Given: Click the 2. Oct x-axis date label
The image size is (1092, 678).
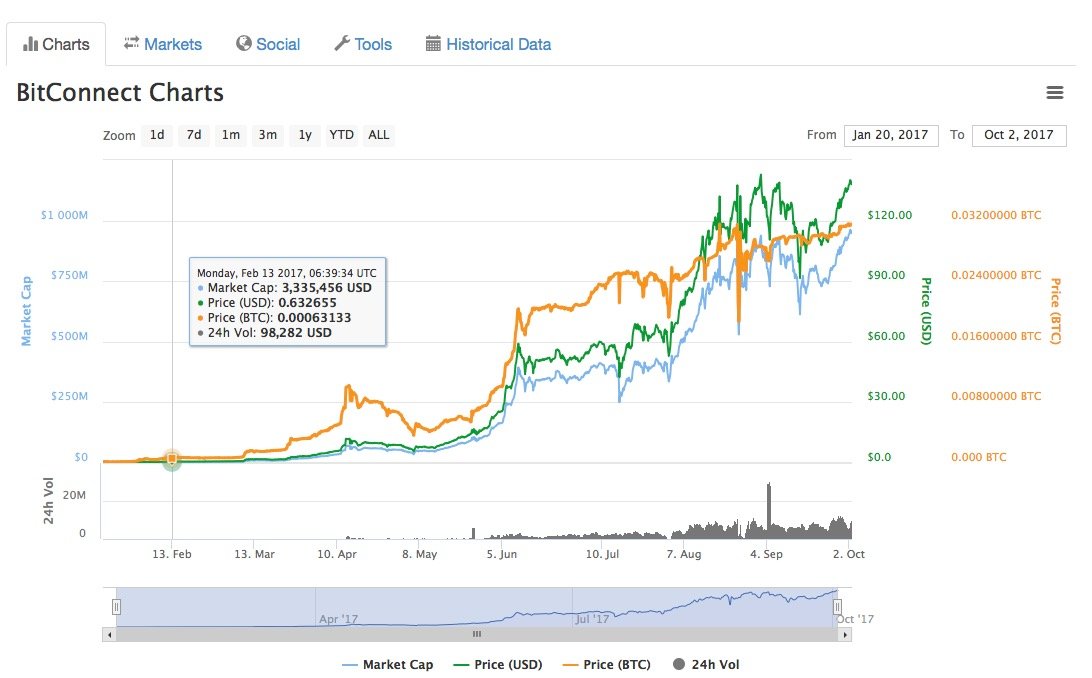Looking at the screenshot, I should click(848, 554).
